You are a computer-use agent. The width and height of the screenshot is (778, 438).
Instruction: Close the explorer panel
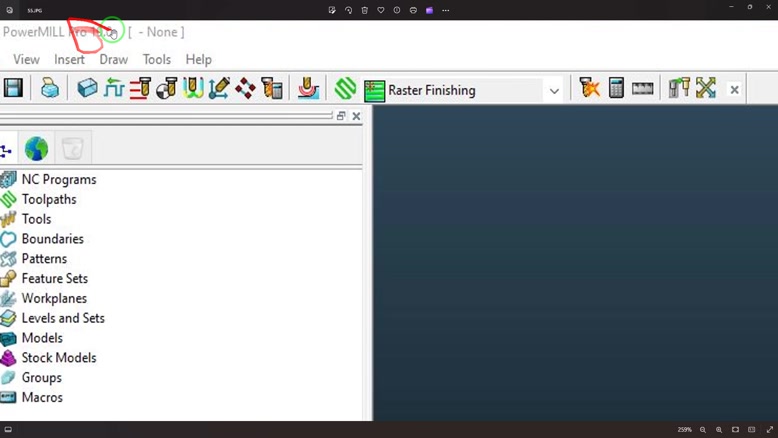point(356,116)
